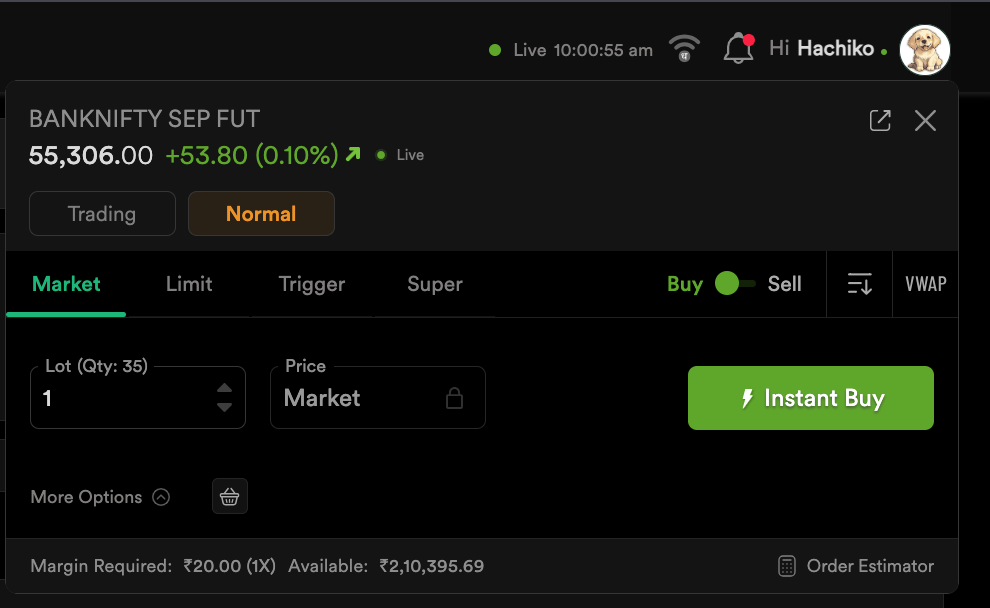This screenshot has height=608, width=990.
Task: Pop out order window icon
Action: coord(880,121)
